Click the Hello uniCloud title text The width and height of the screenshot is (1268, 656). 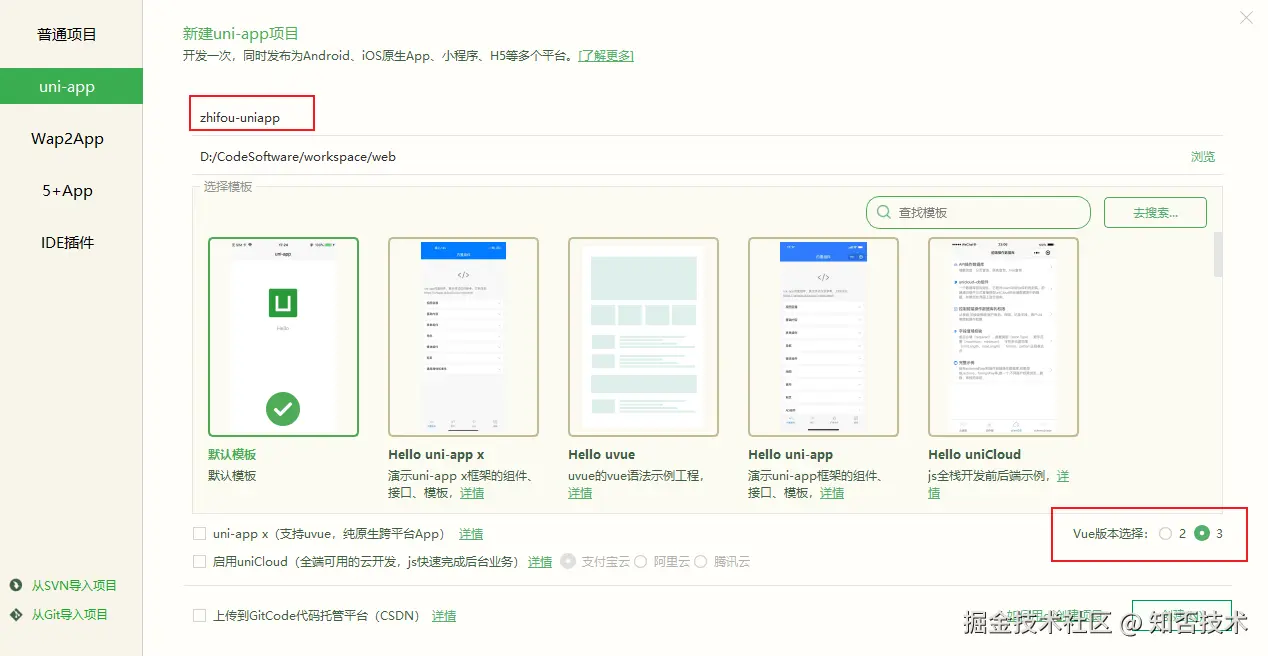pyautogui.click(x=975, y=455)
